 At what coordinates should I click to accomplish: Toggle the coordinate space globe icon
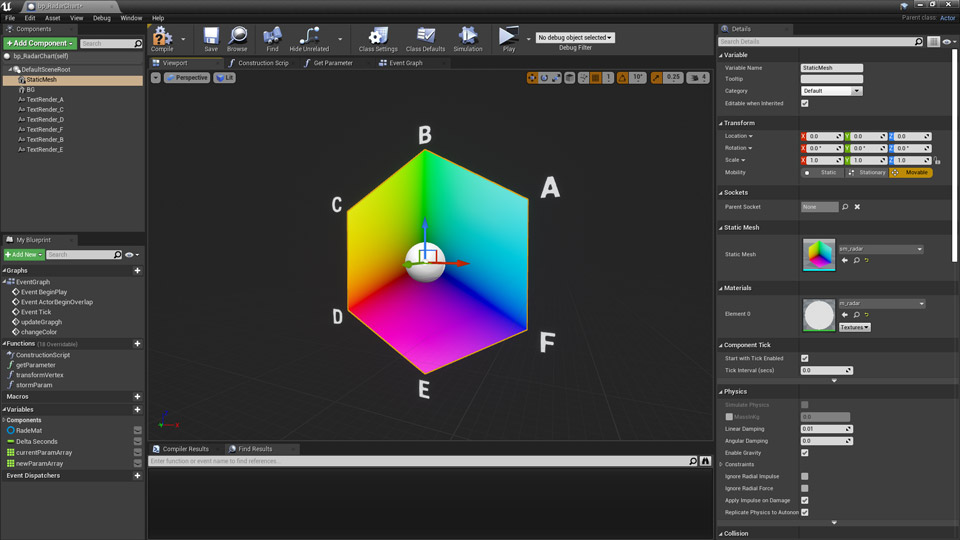[569, 78]
